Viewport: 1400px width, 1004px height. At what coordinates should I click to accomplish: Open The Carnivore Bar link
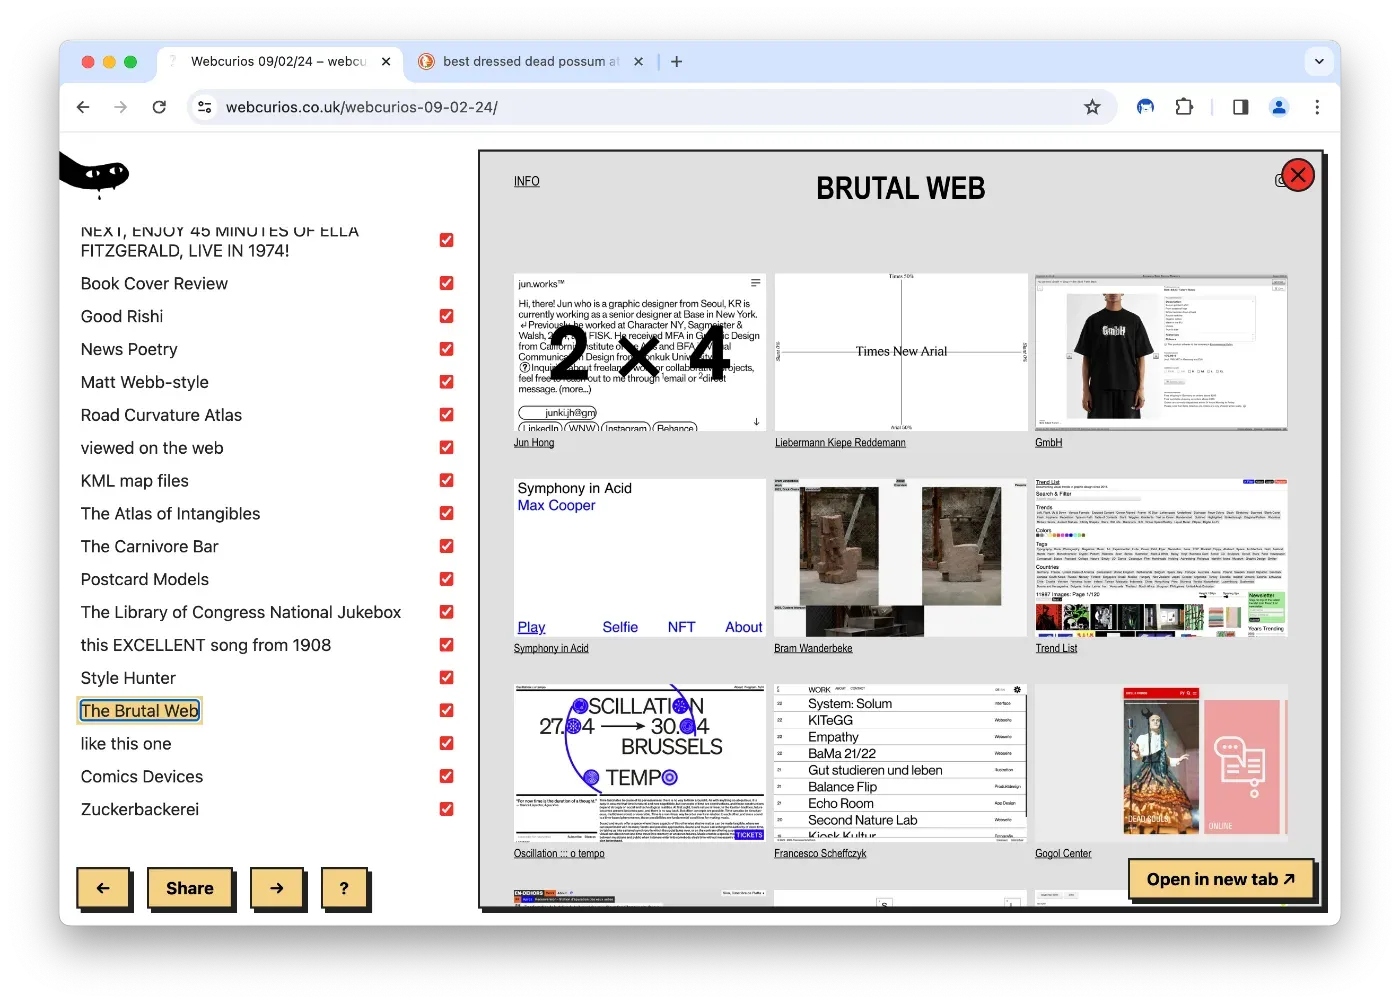(x=150, y=546)
